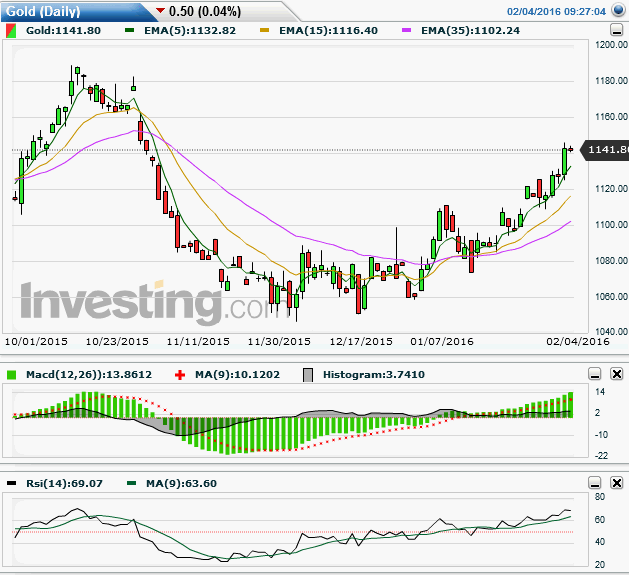Click the red cross MA(9) MACD legend icon
629x575 pixels.
point(180,375)
